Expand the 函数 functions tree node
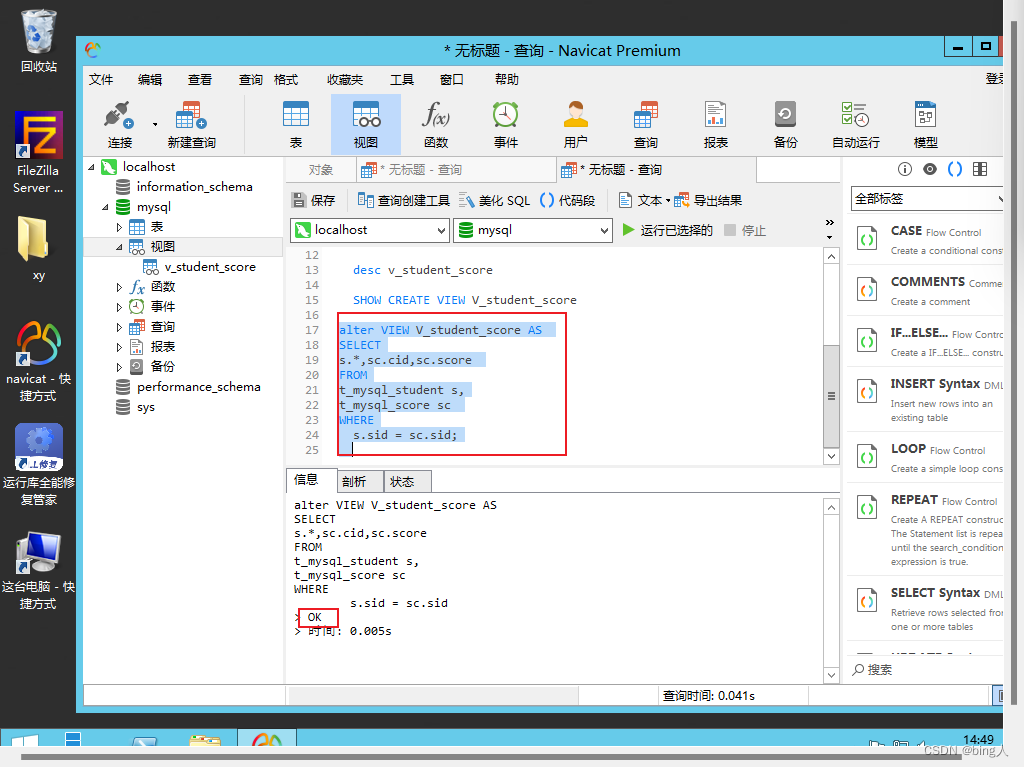1024x767 pixels. (119, 287)
